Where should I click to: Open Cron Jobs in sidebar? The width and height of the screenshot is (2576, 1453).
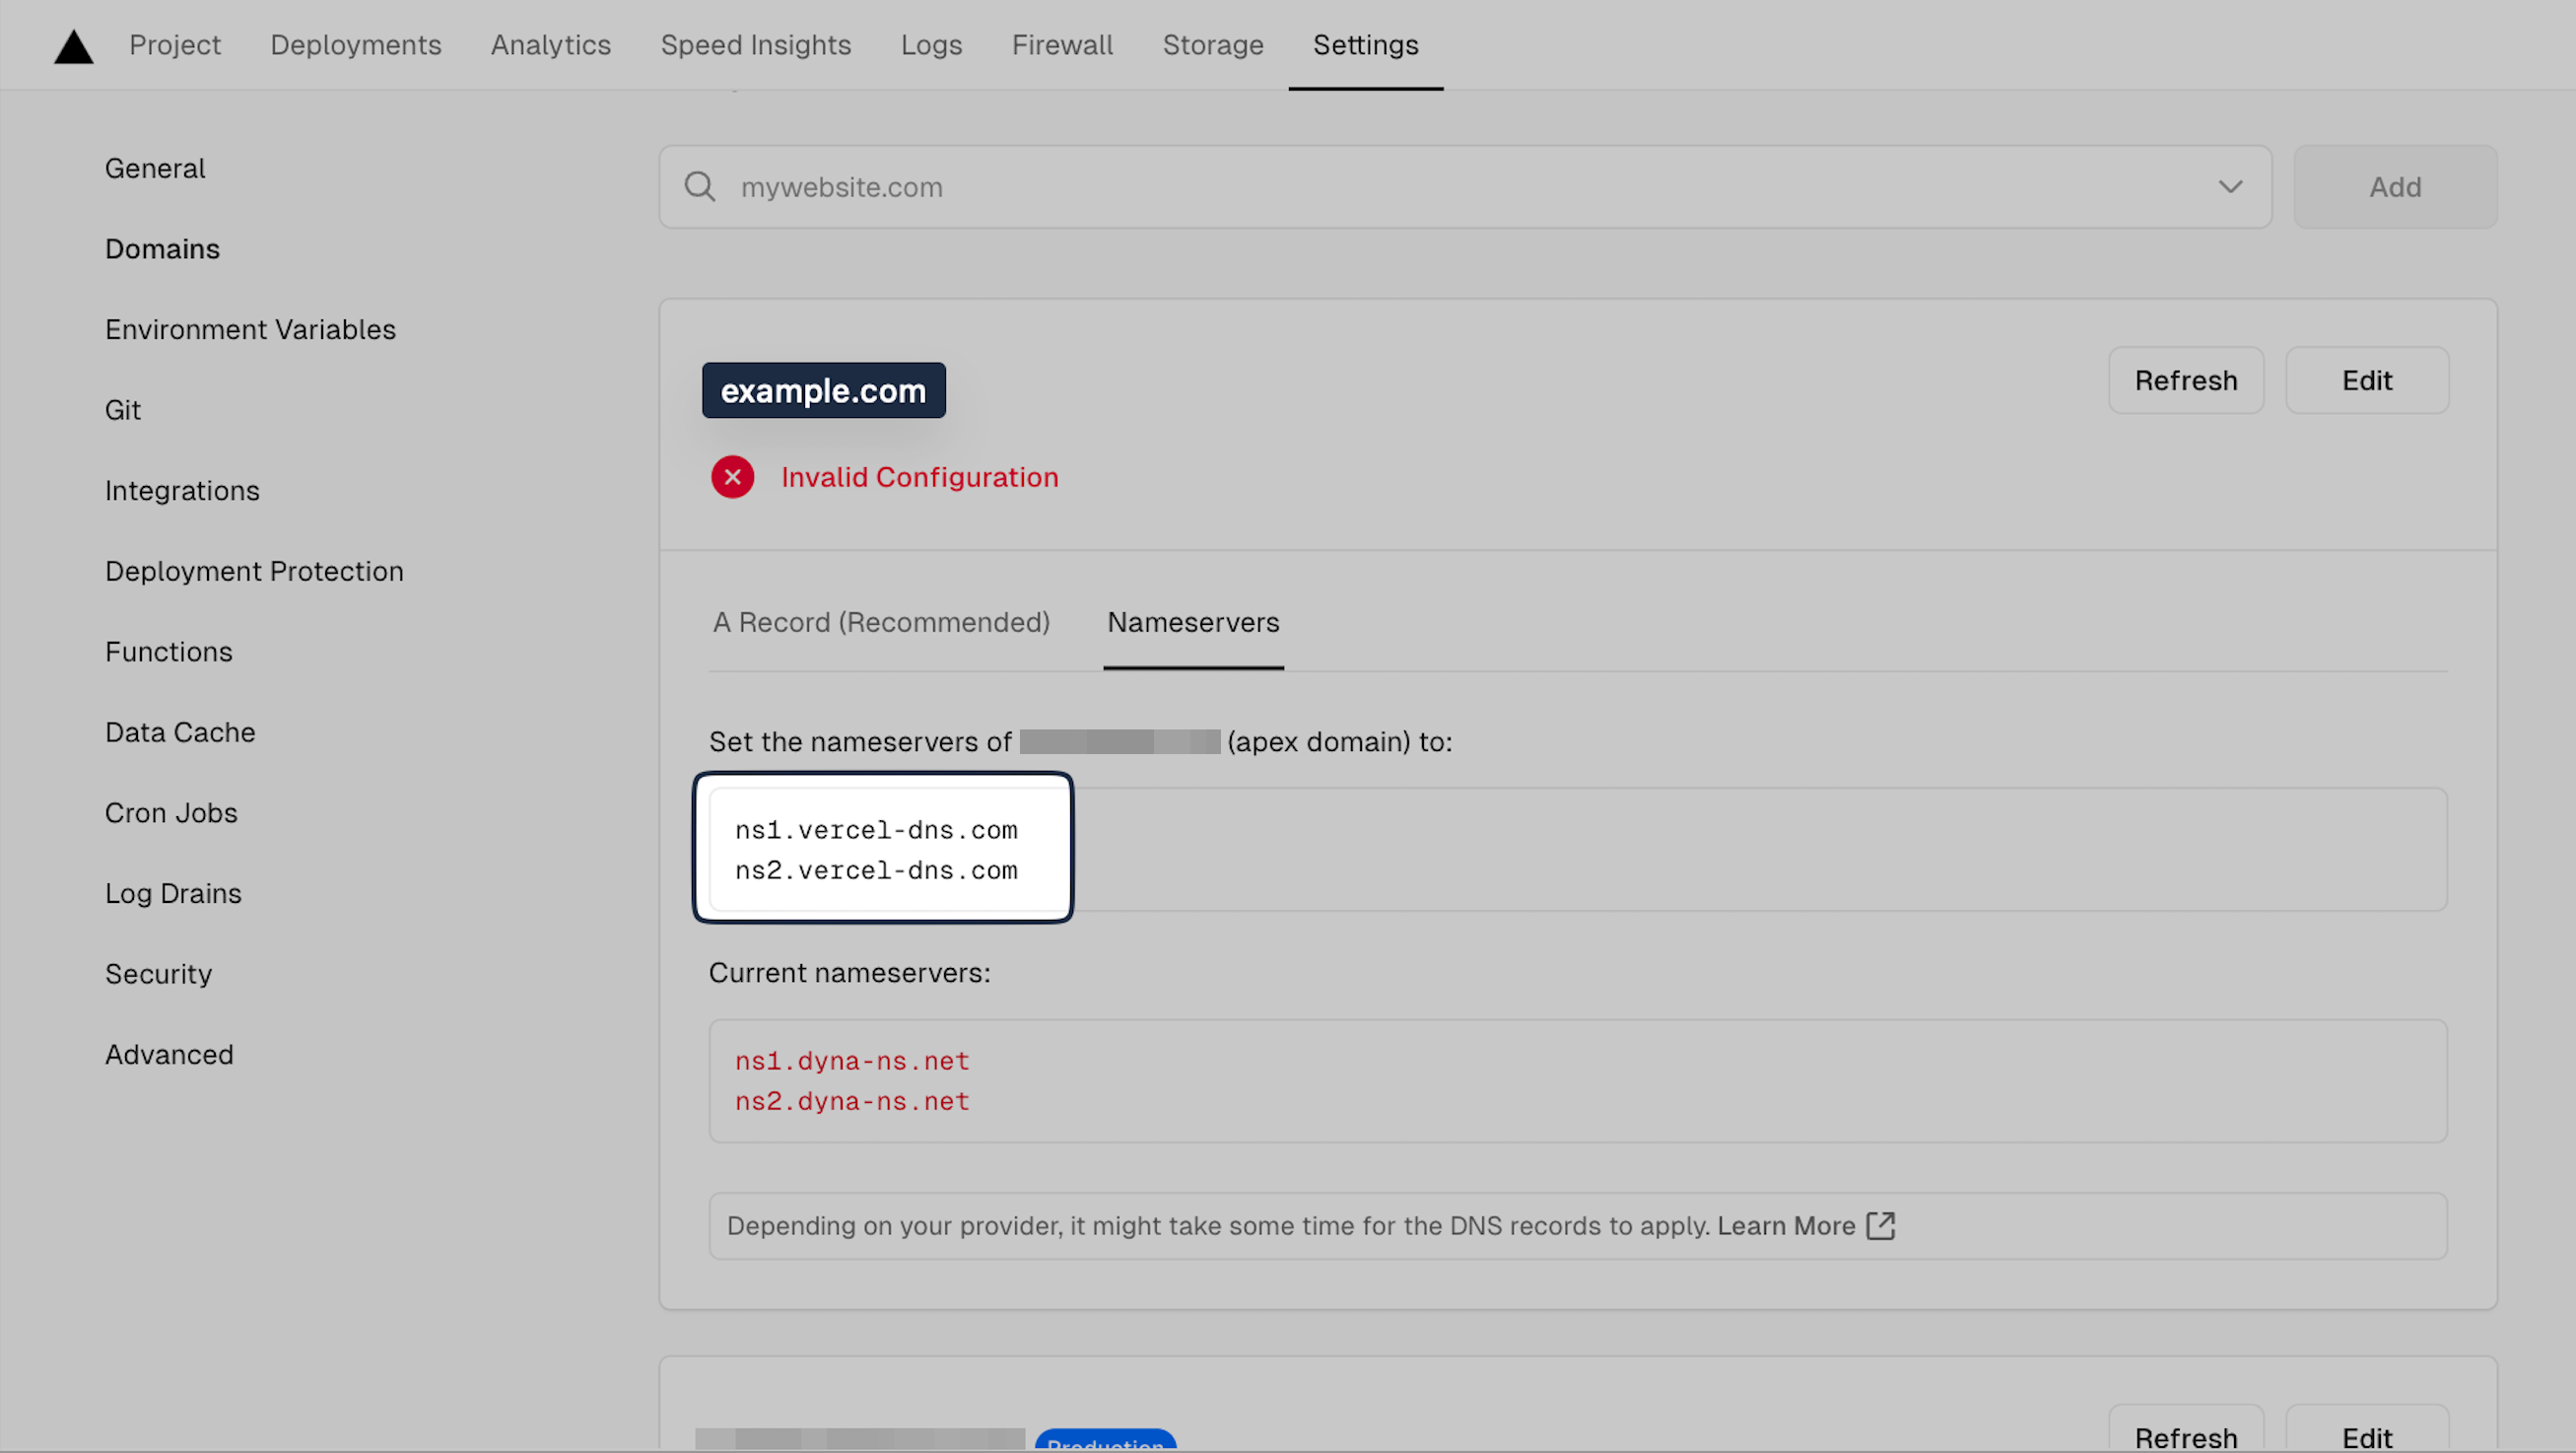coord(171,813)
